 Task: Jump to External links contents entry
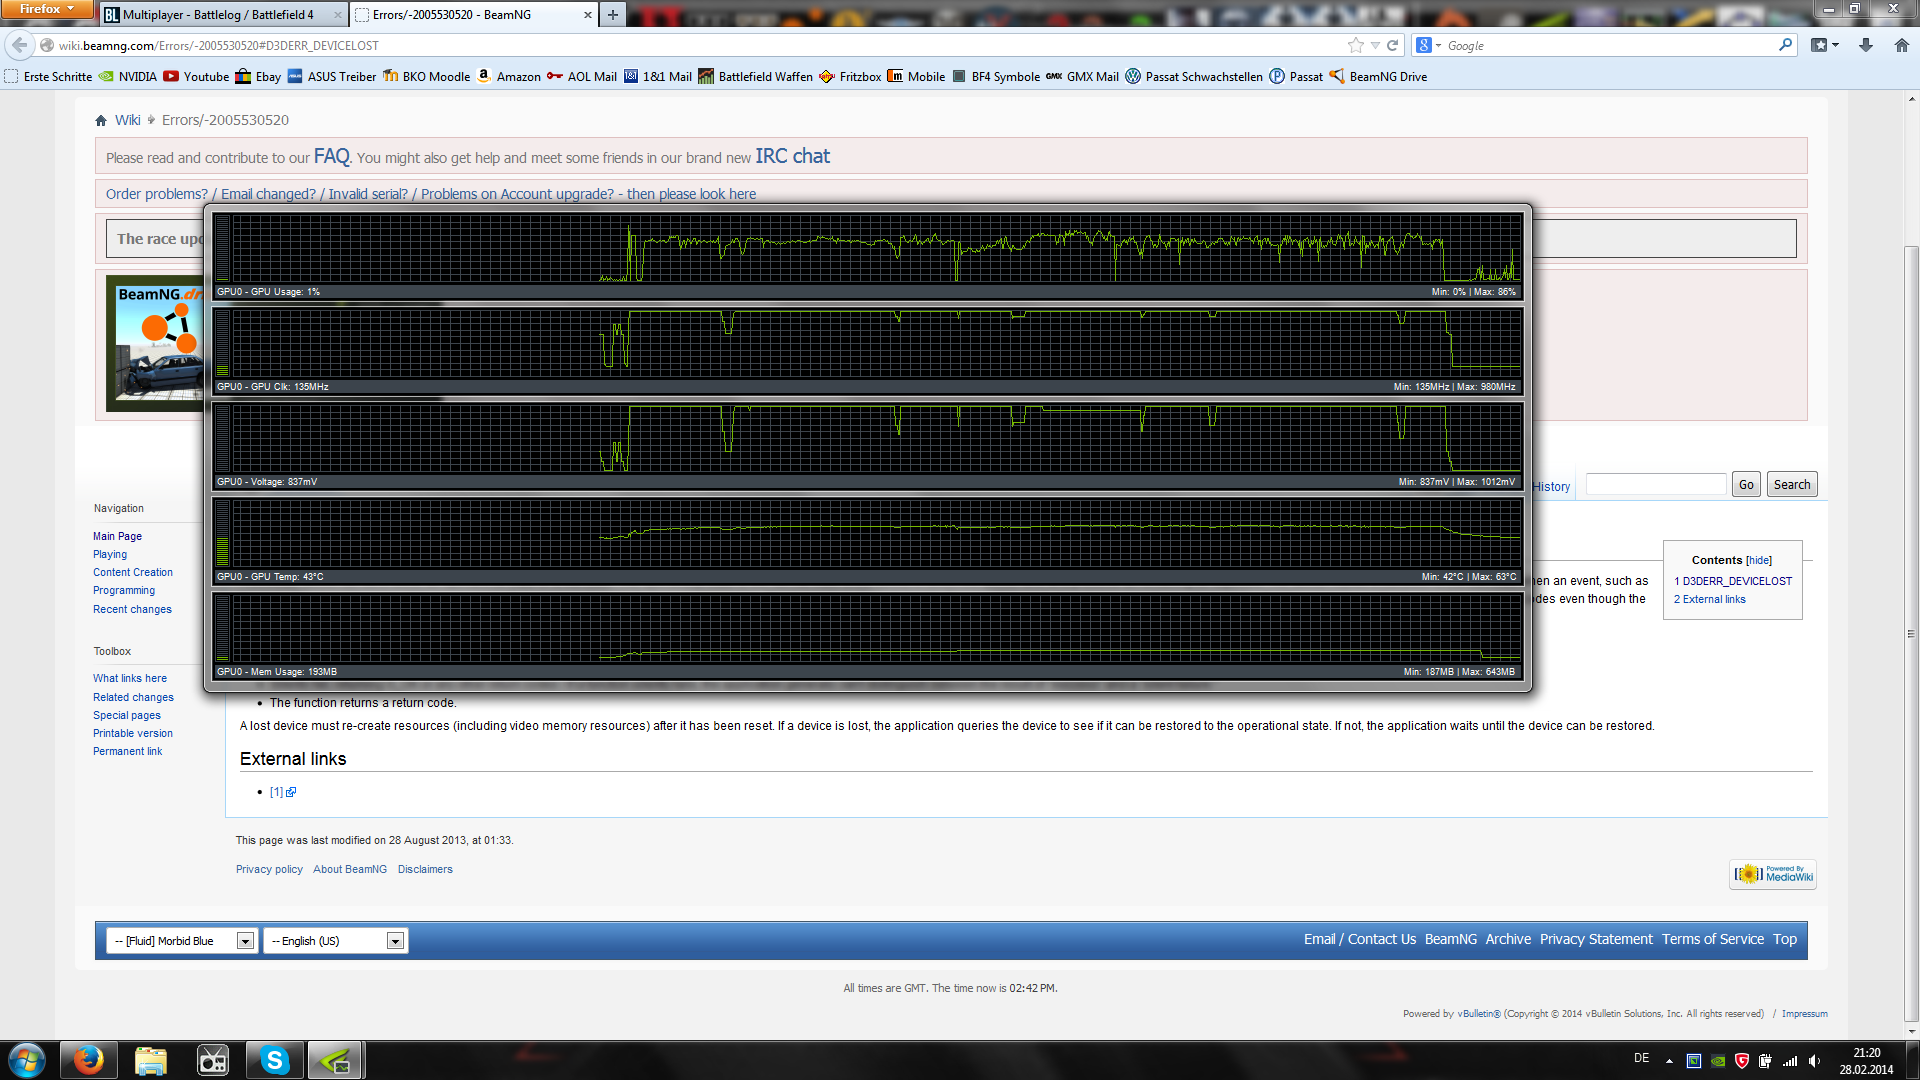click(x=1710, y=599)
